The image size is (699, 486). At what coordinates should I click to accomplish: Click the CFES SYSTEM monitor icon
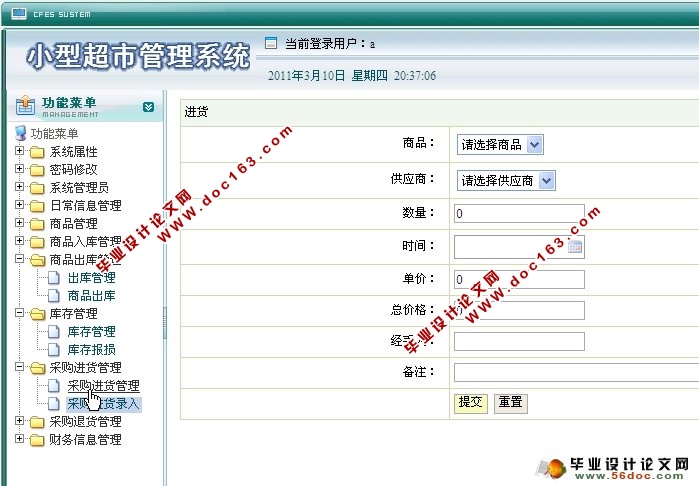coord(19,13)
